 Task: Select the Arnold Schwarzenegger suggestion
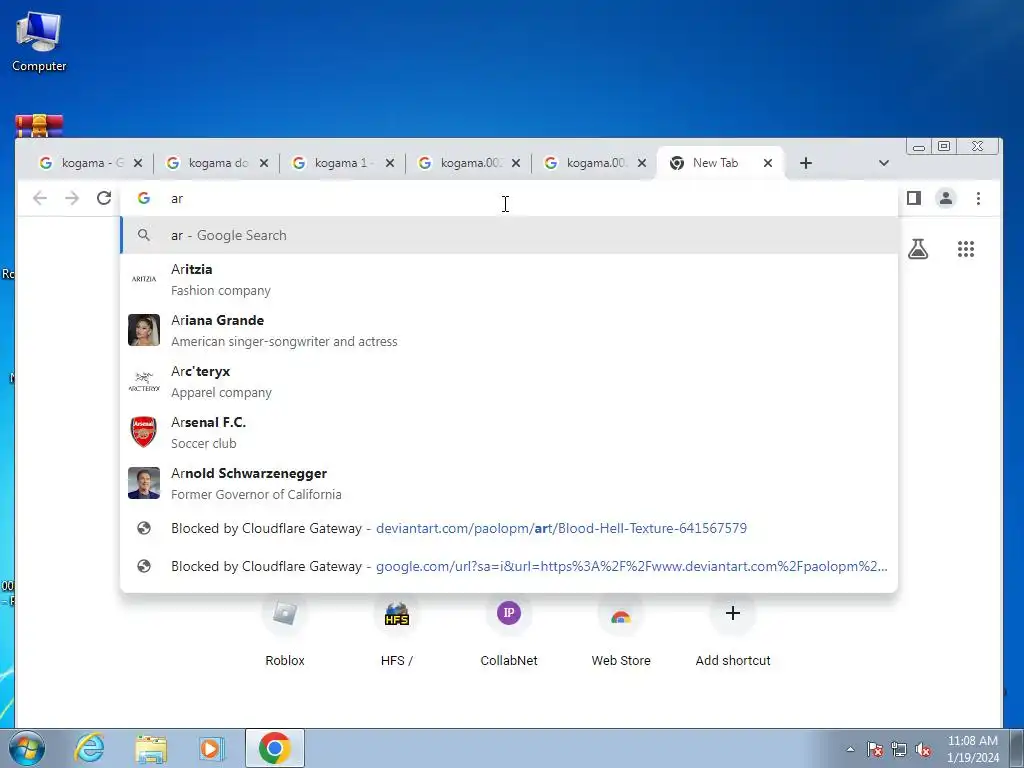(509, 483)
